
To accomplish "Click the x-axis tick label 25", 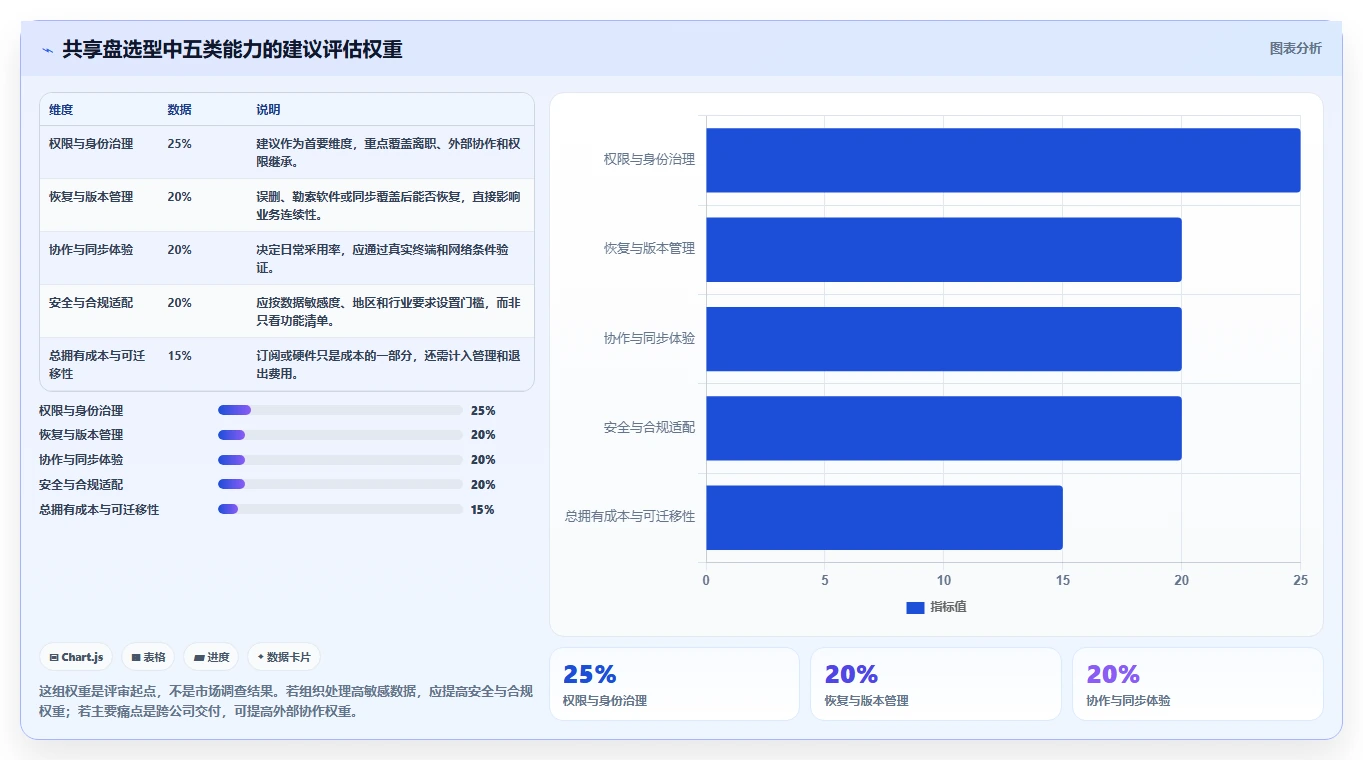I will click(x=1300, y=580).
